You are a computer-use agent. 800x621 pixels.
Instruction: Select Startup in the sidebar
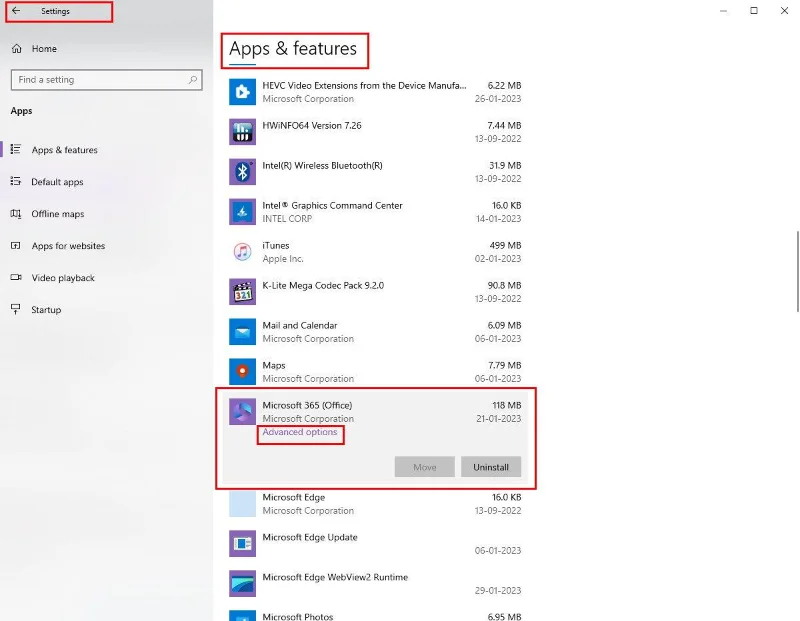[46, 310]
